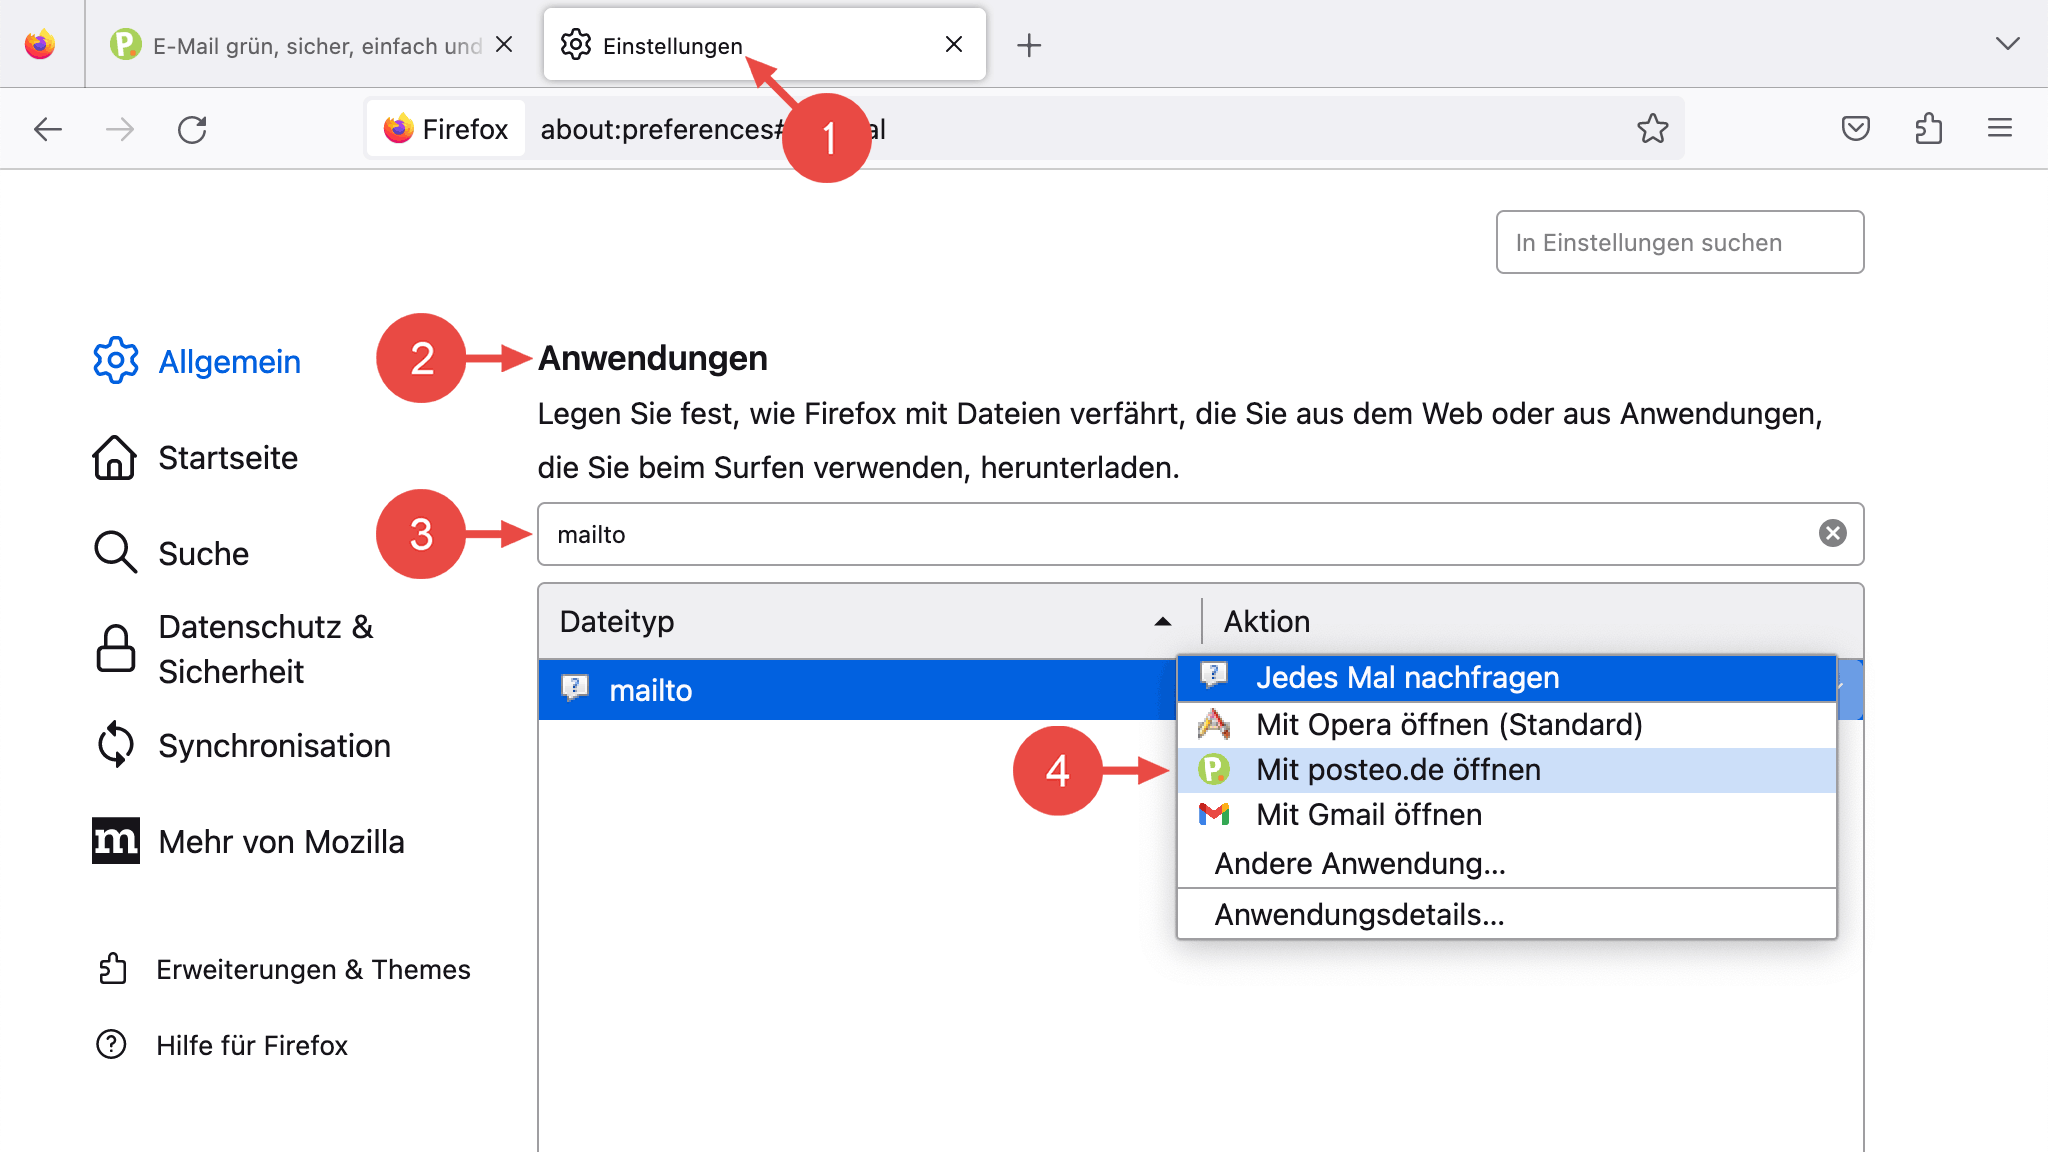Select Mit Gmail öffnen entry
This screenshot has height=1152, width=2048.
coord(1368,815)
